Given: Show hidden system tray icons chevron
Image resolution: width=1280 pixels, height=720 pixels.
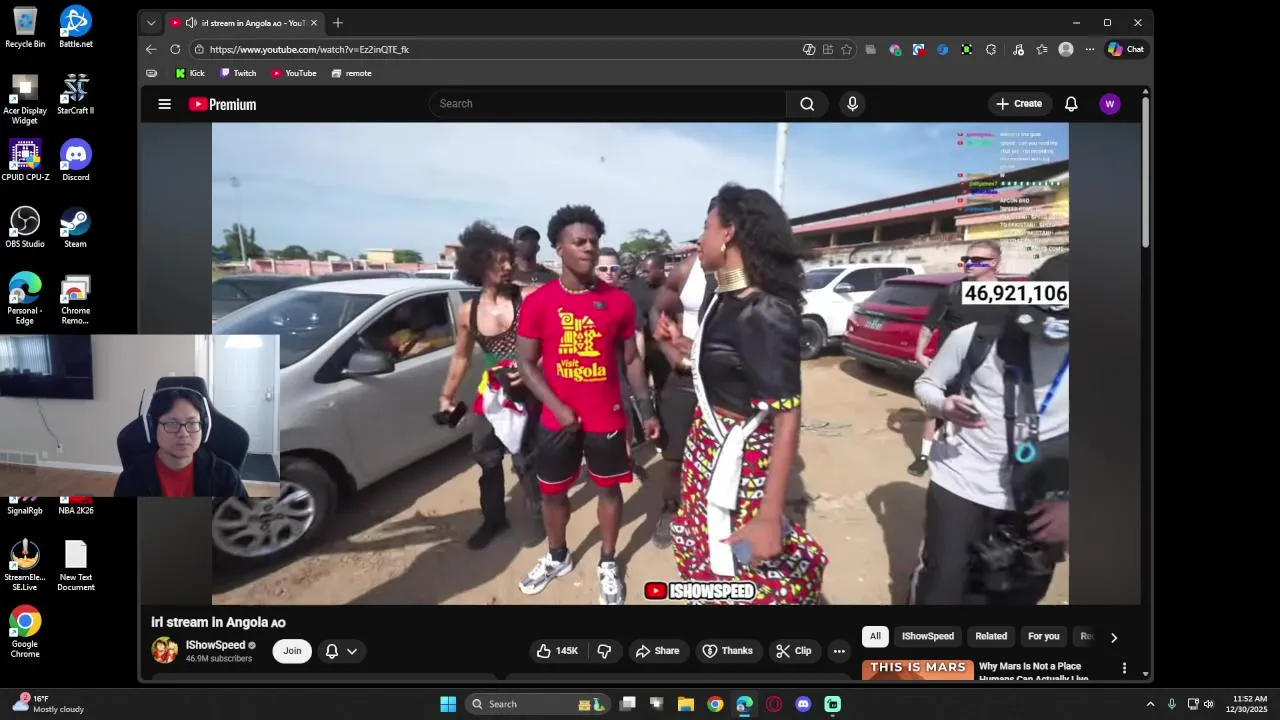Looking at the screenshot, I should tap(1150, 704).
